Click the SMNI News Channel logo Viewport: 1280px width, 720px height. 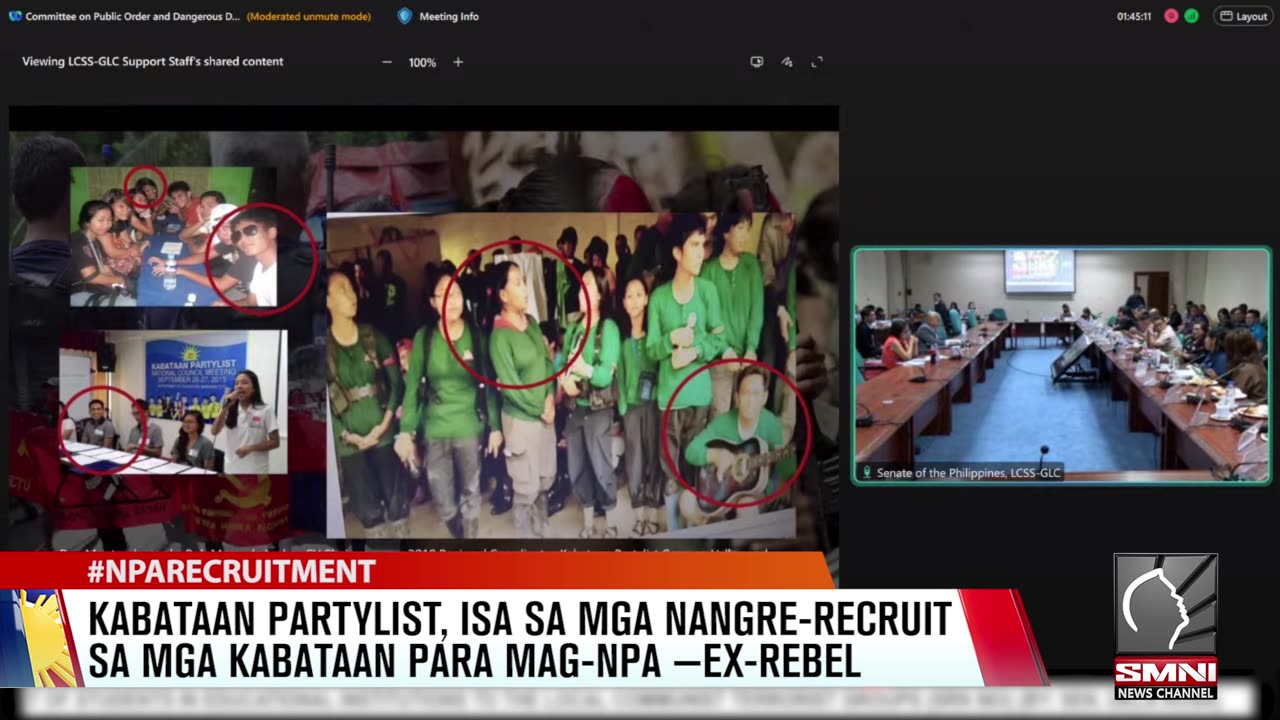1166,626
